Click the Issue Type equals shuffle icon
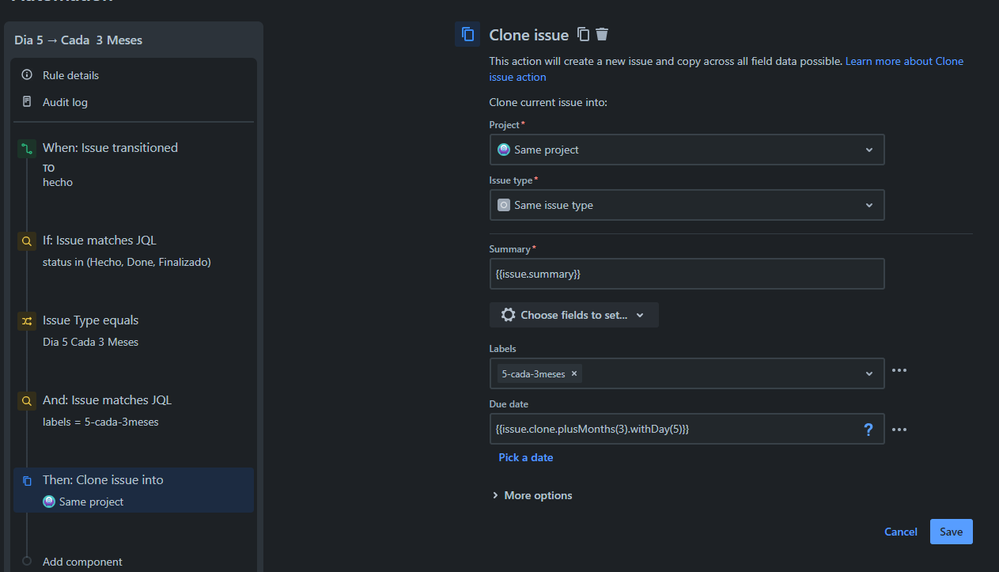The image size is (999, 572). 27,321
